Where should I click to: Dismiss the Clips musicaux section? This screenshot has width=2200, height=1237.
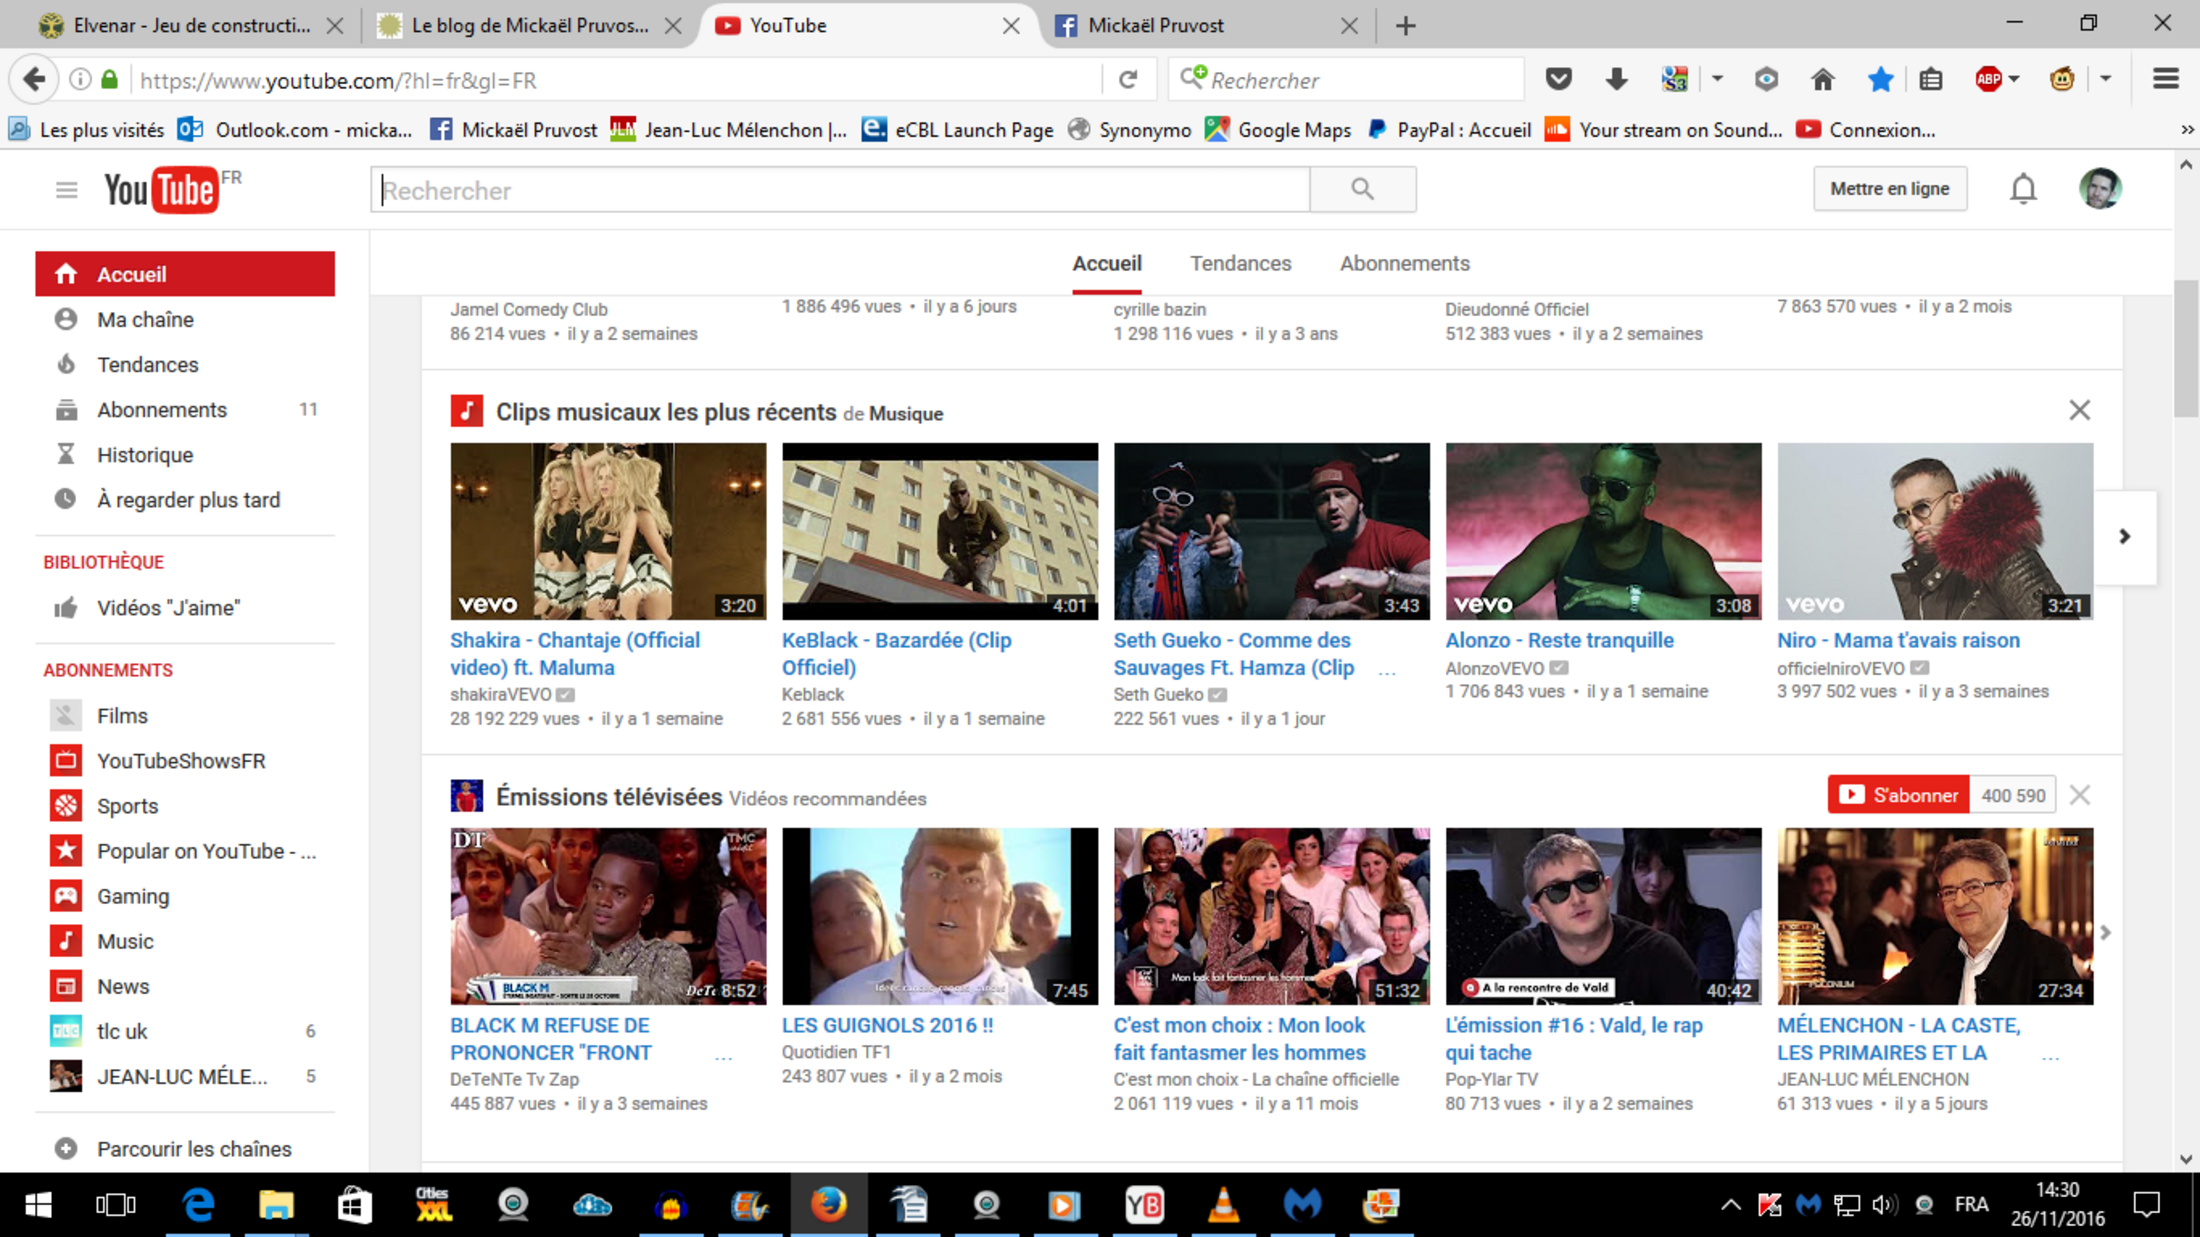[x=2079, y=410]
